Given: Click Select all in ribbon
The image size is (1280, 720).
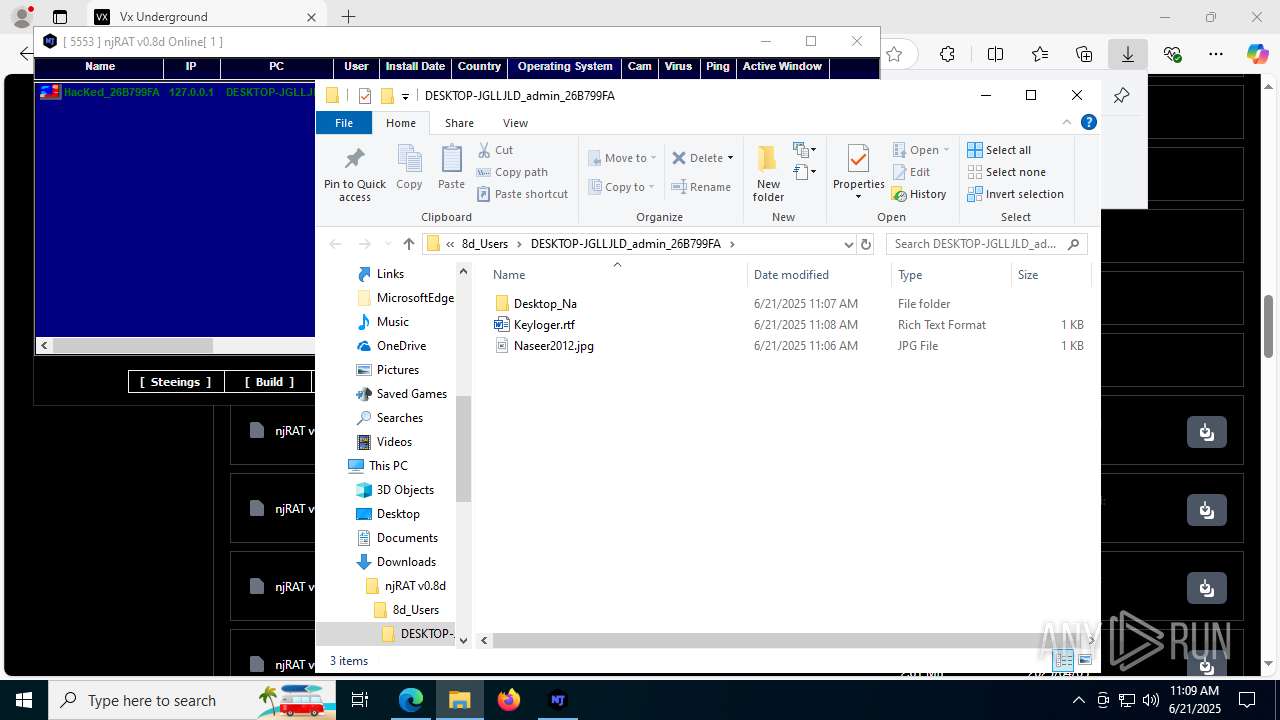Looking at the screenshot, I should click(999, 150).
